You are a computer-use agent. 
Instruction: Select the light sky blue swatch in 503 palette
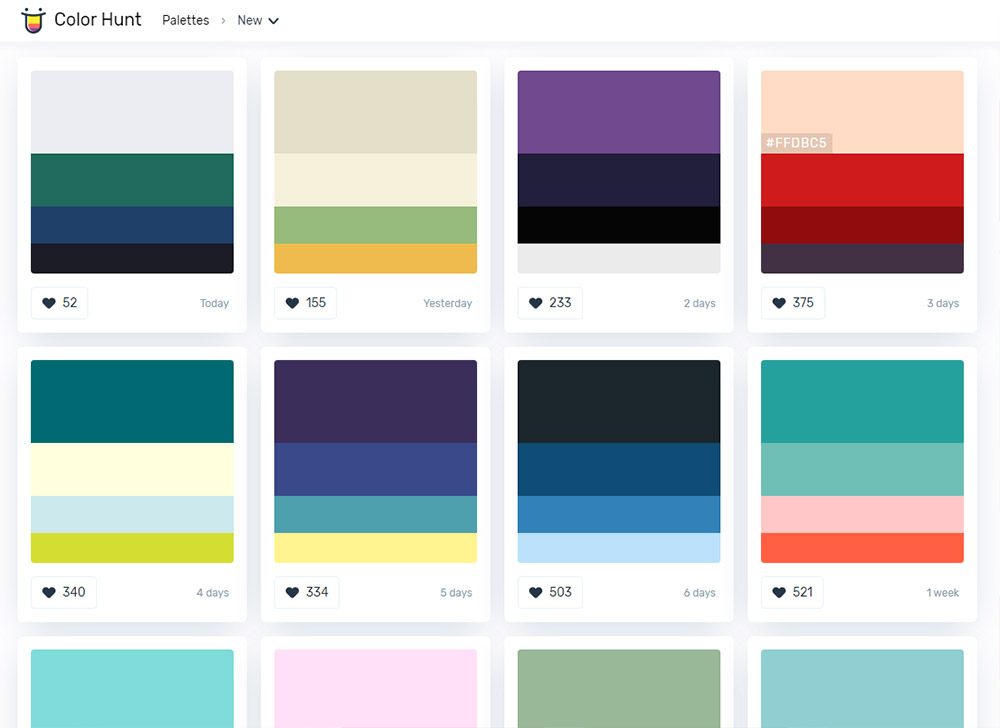[619, 548]
